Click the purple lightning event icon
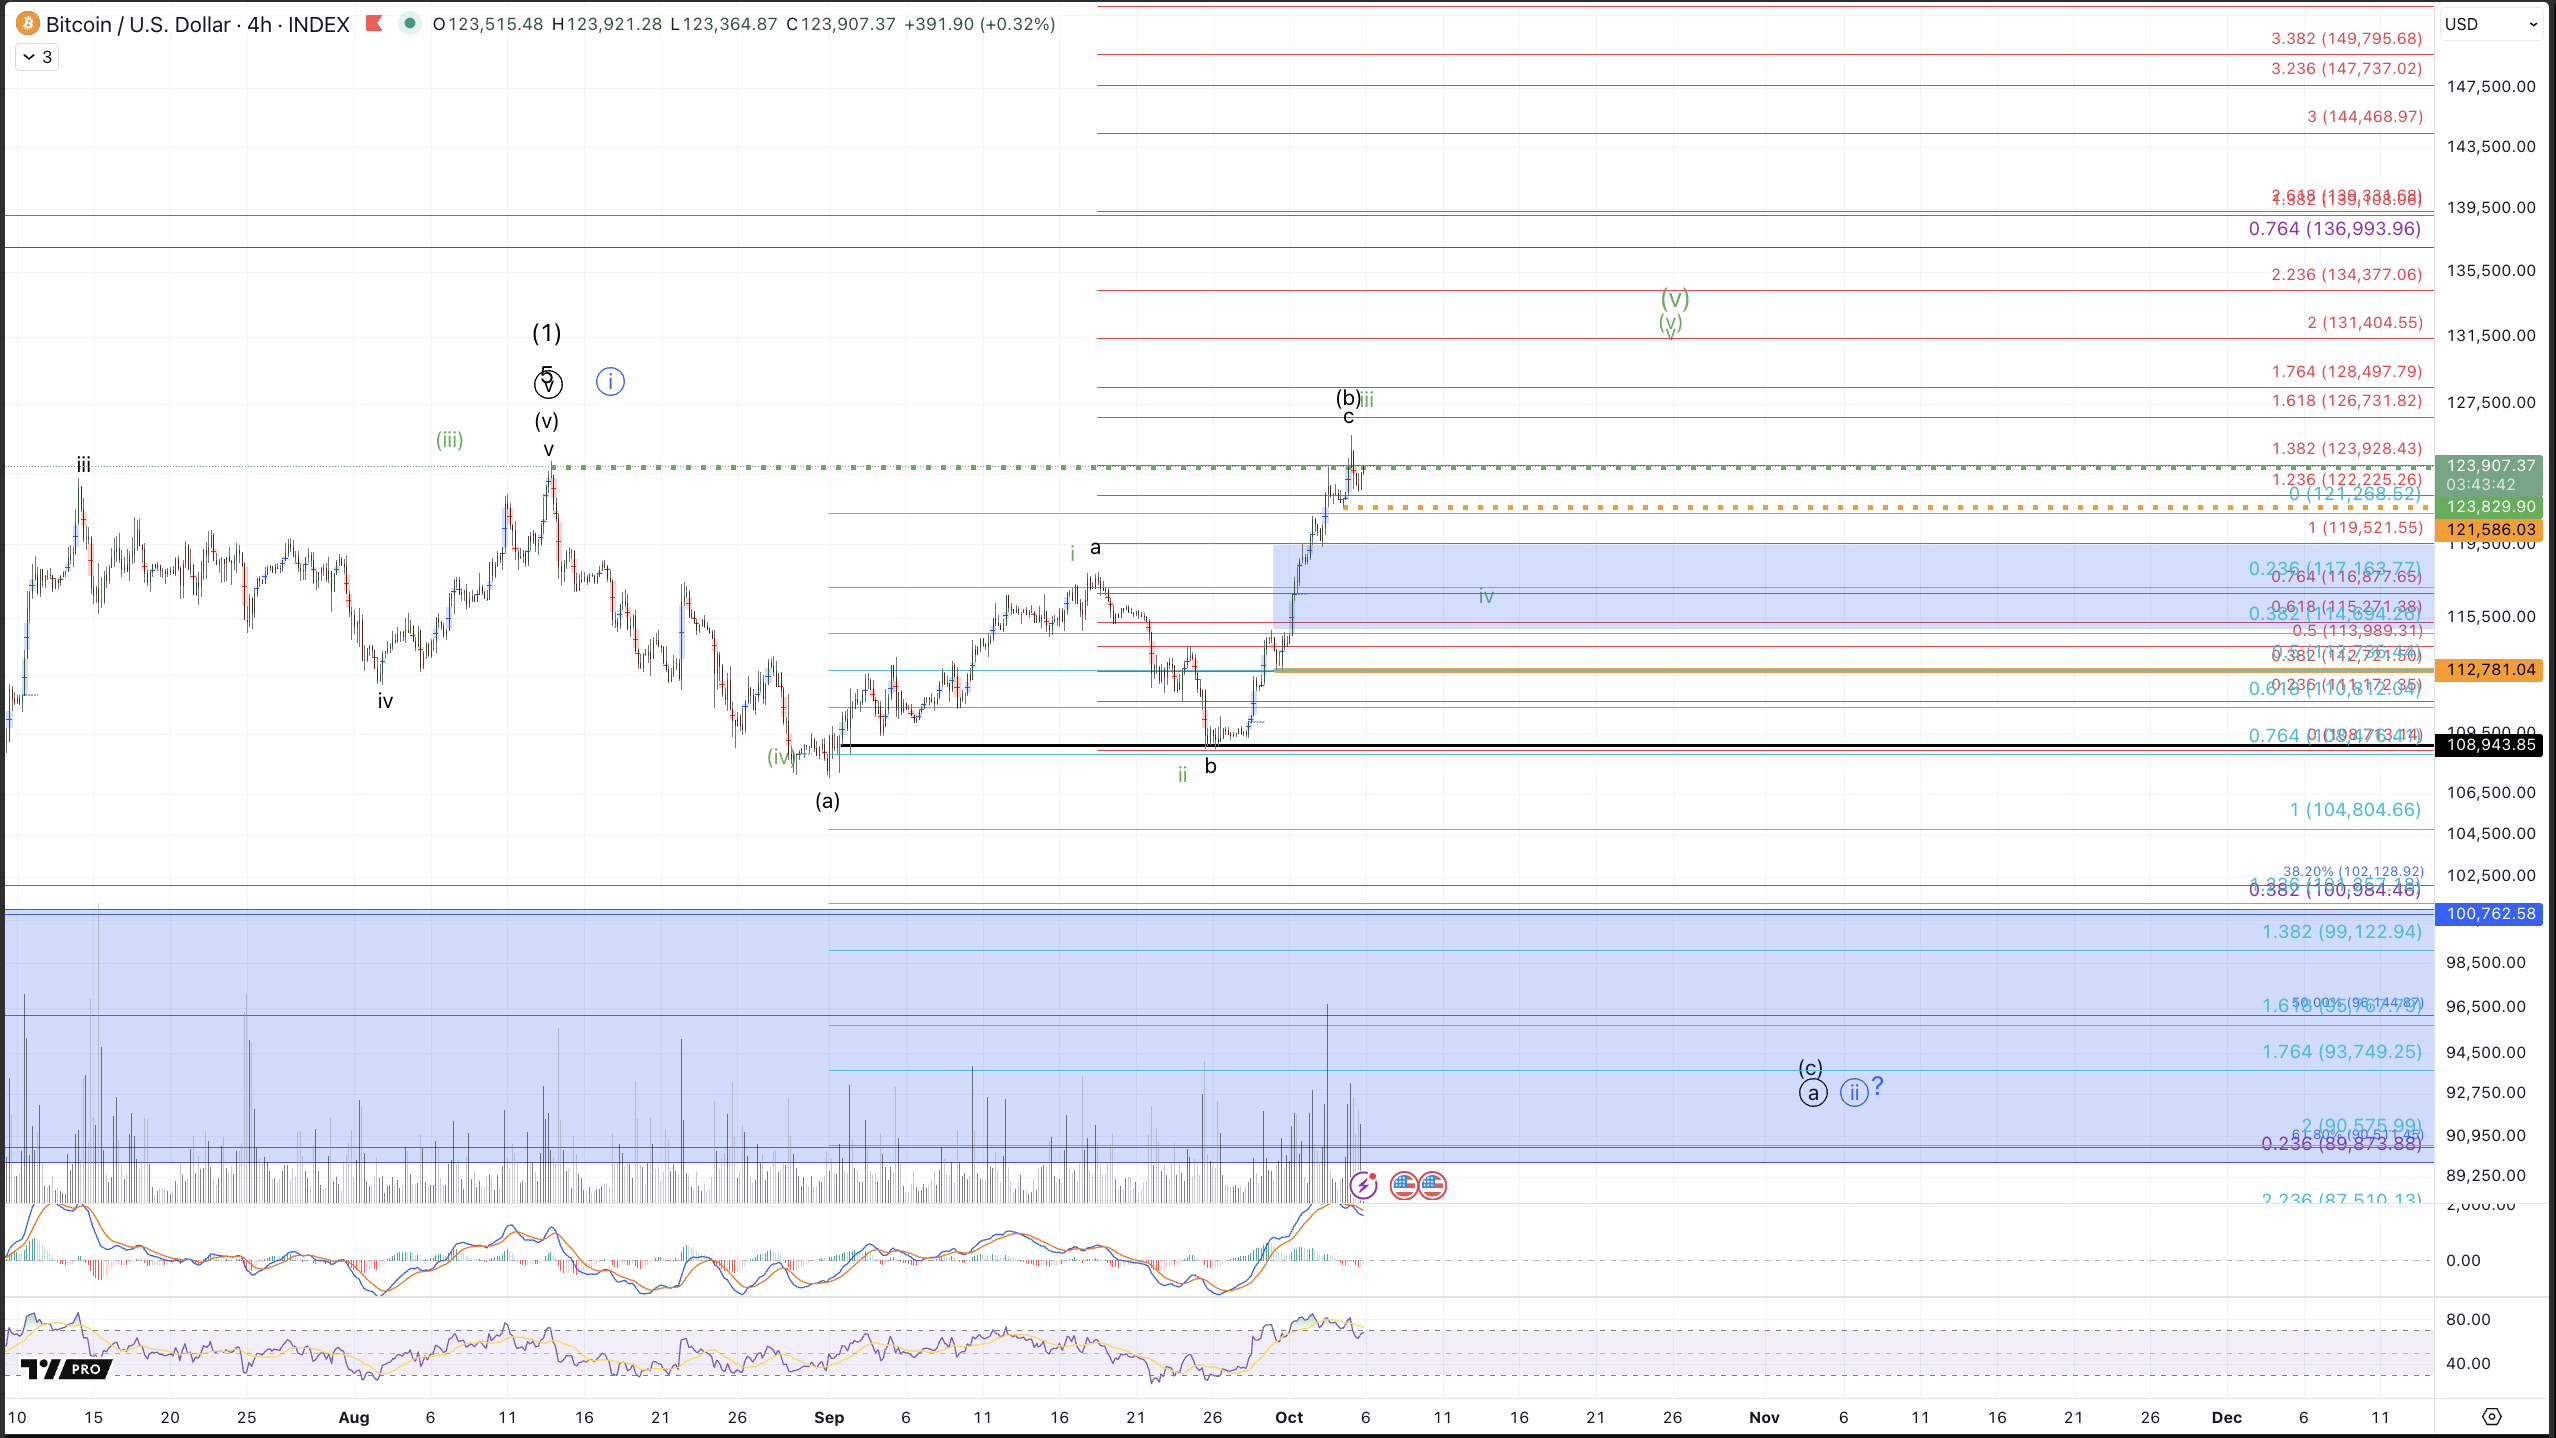Image resolution: width=2556 pixels, height=1438 pixels. [1363, 1186]
